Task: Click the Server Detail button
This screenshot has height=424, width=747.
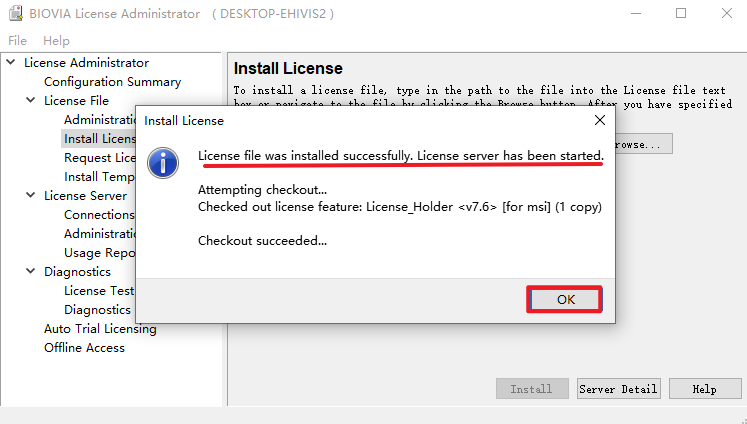Action: click(618, 389)
